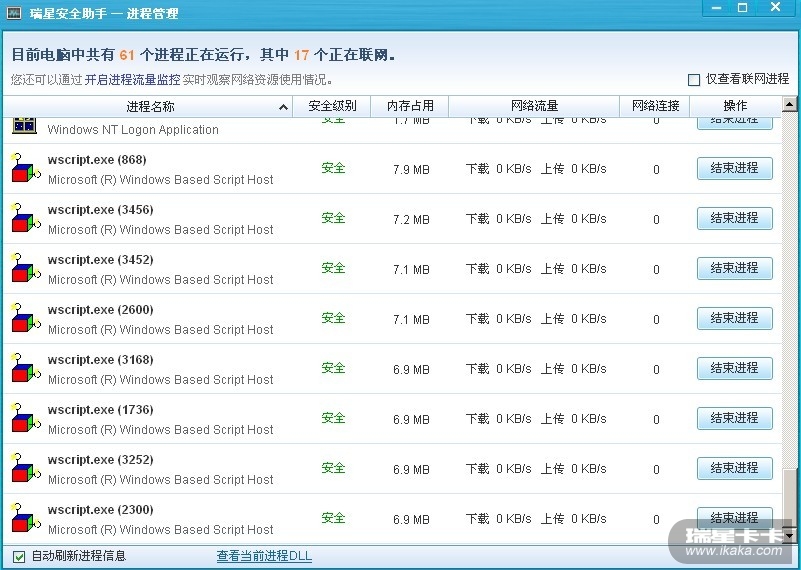
Task: Open 开启进程流量监控 link
Action: (132, 80)
